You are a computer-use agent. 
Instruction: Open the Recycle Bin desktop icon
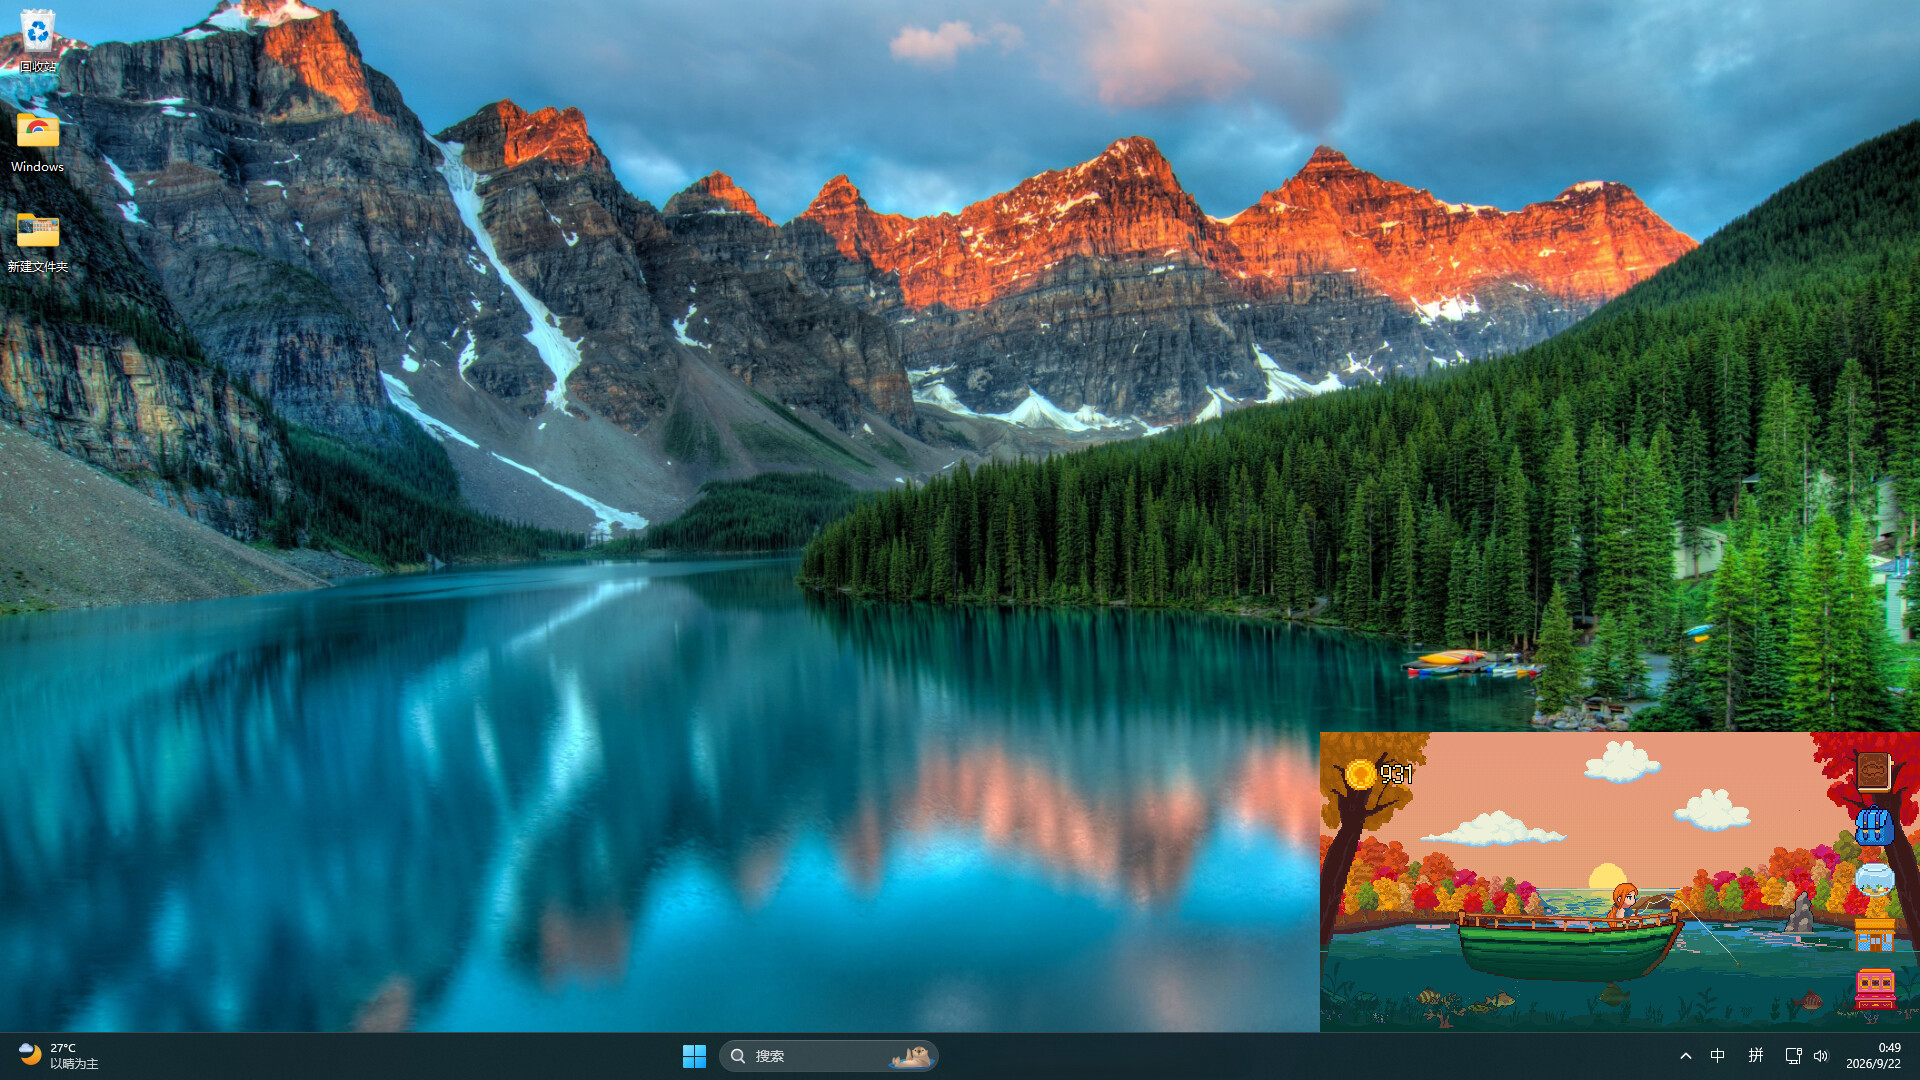[38, 41]
